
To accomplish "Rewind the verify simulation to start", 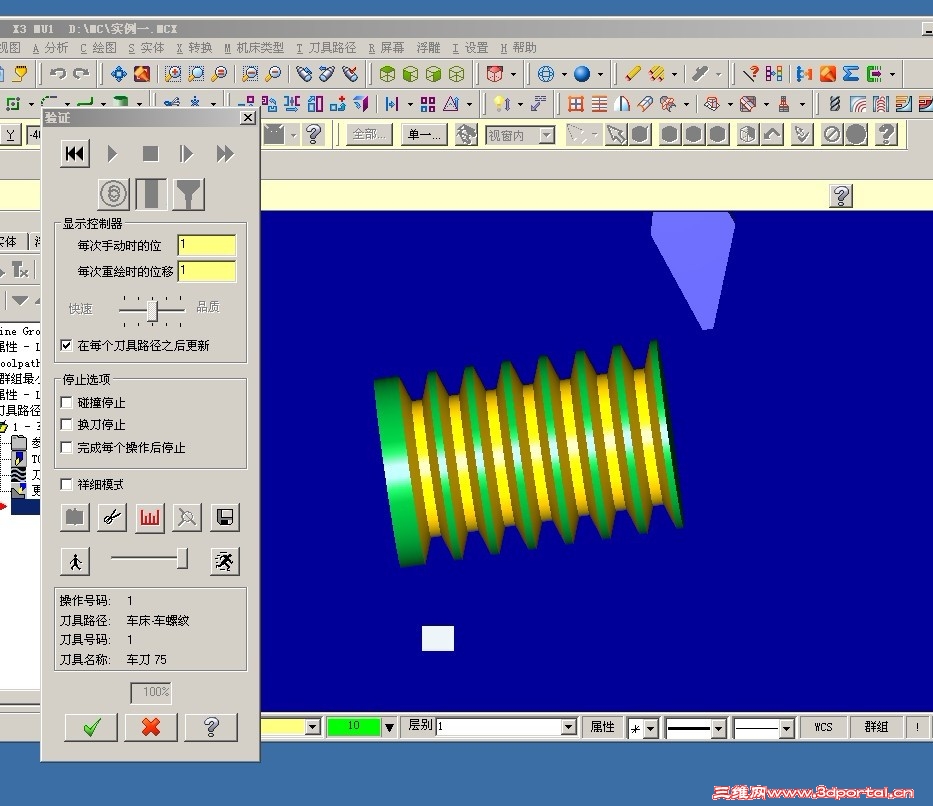I will point(74,154).
